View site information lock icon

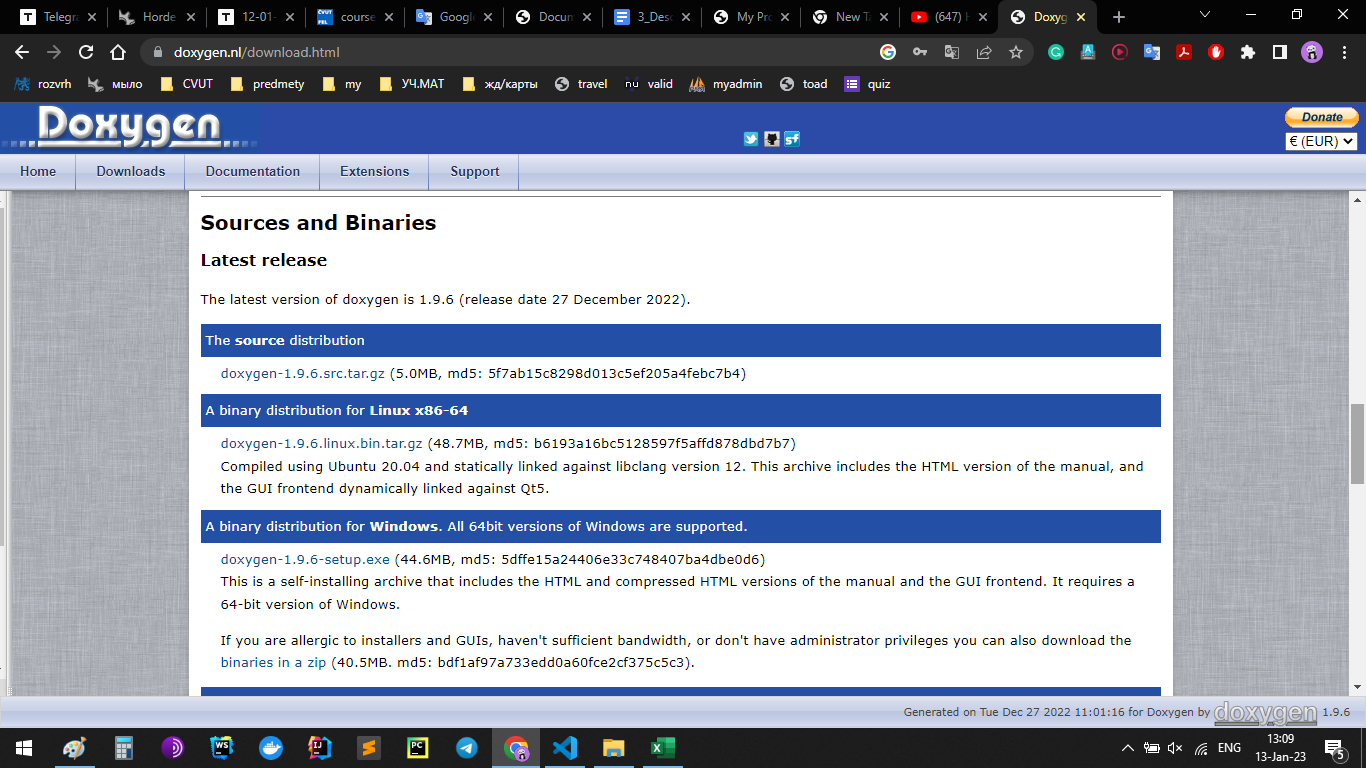(156, 52)
